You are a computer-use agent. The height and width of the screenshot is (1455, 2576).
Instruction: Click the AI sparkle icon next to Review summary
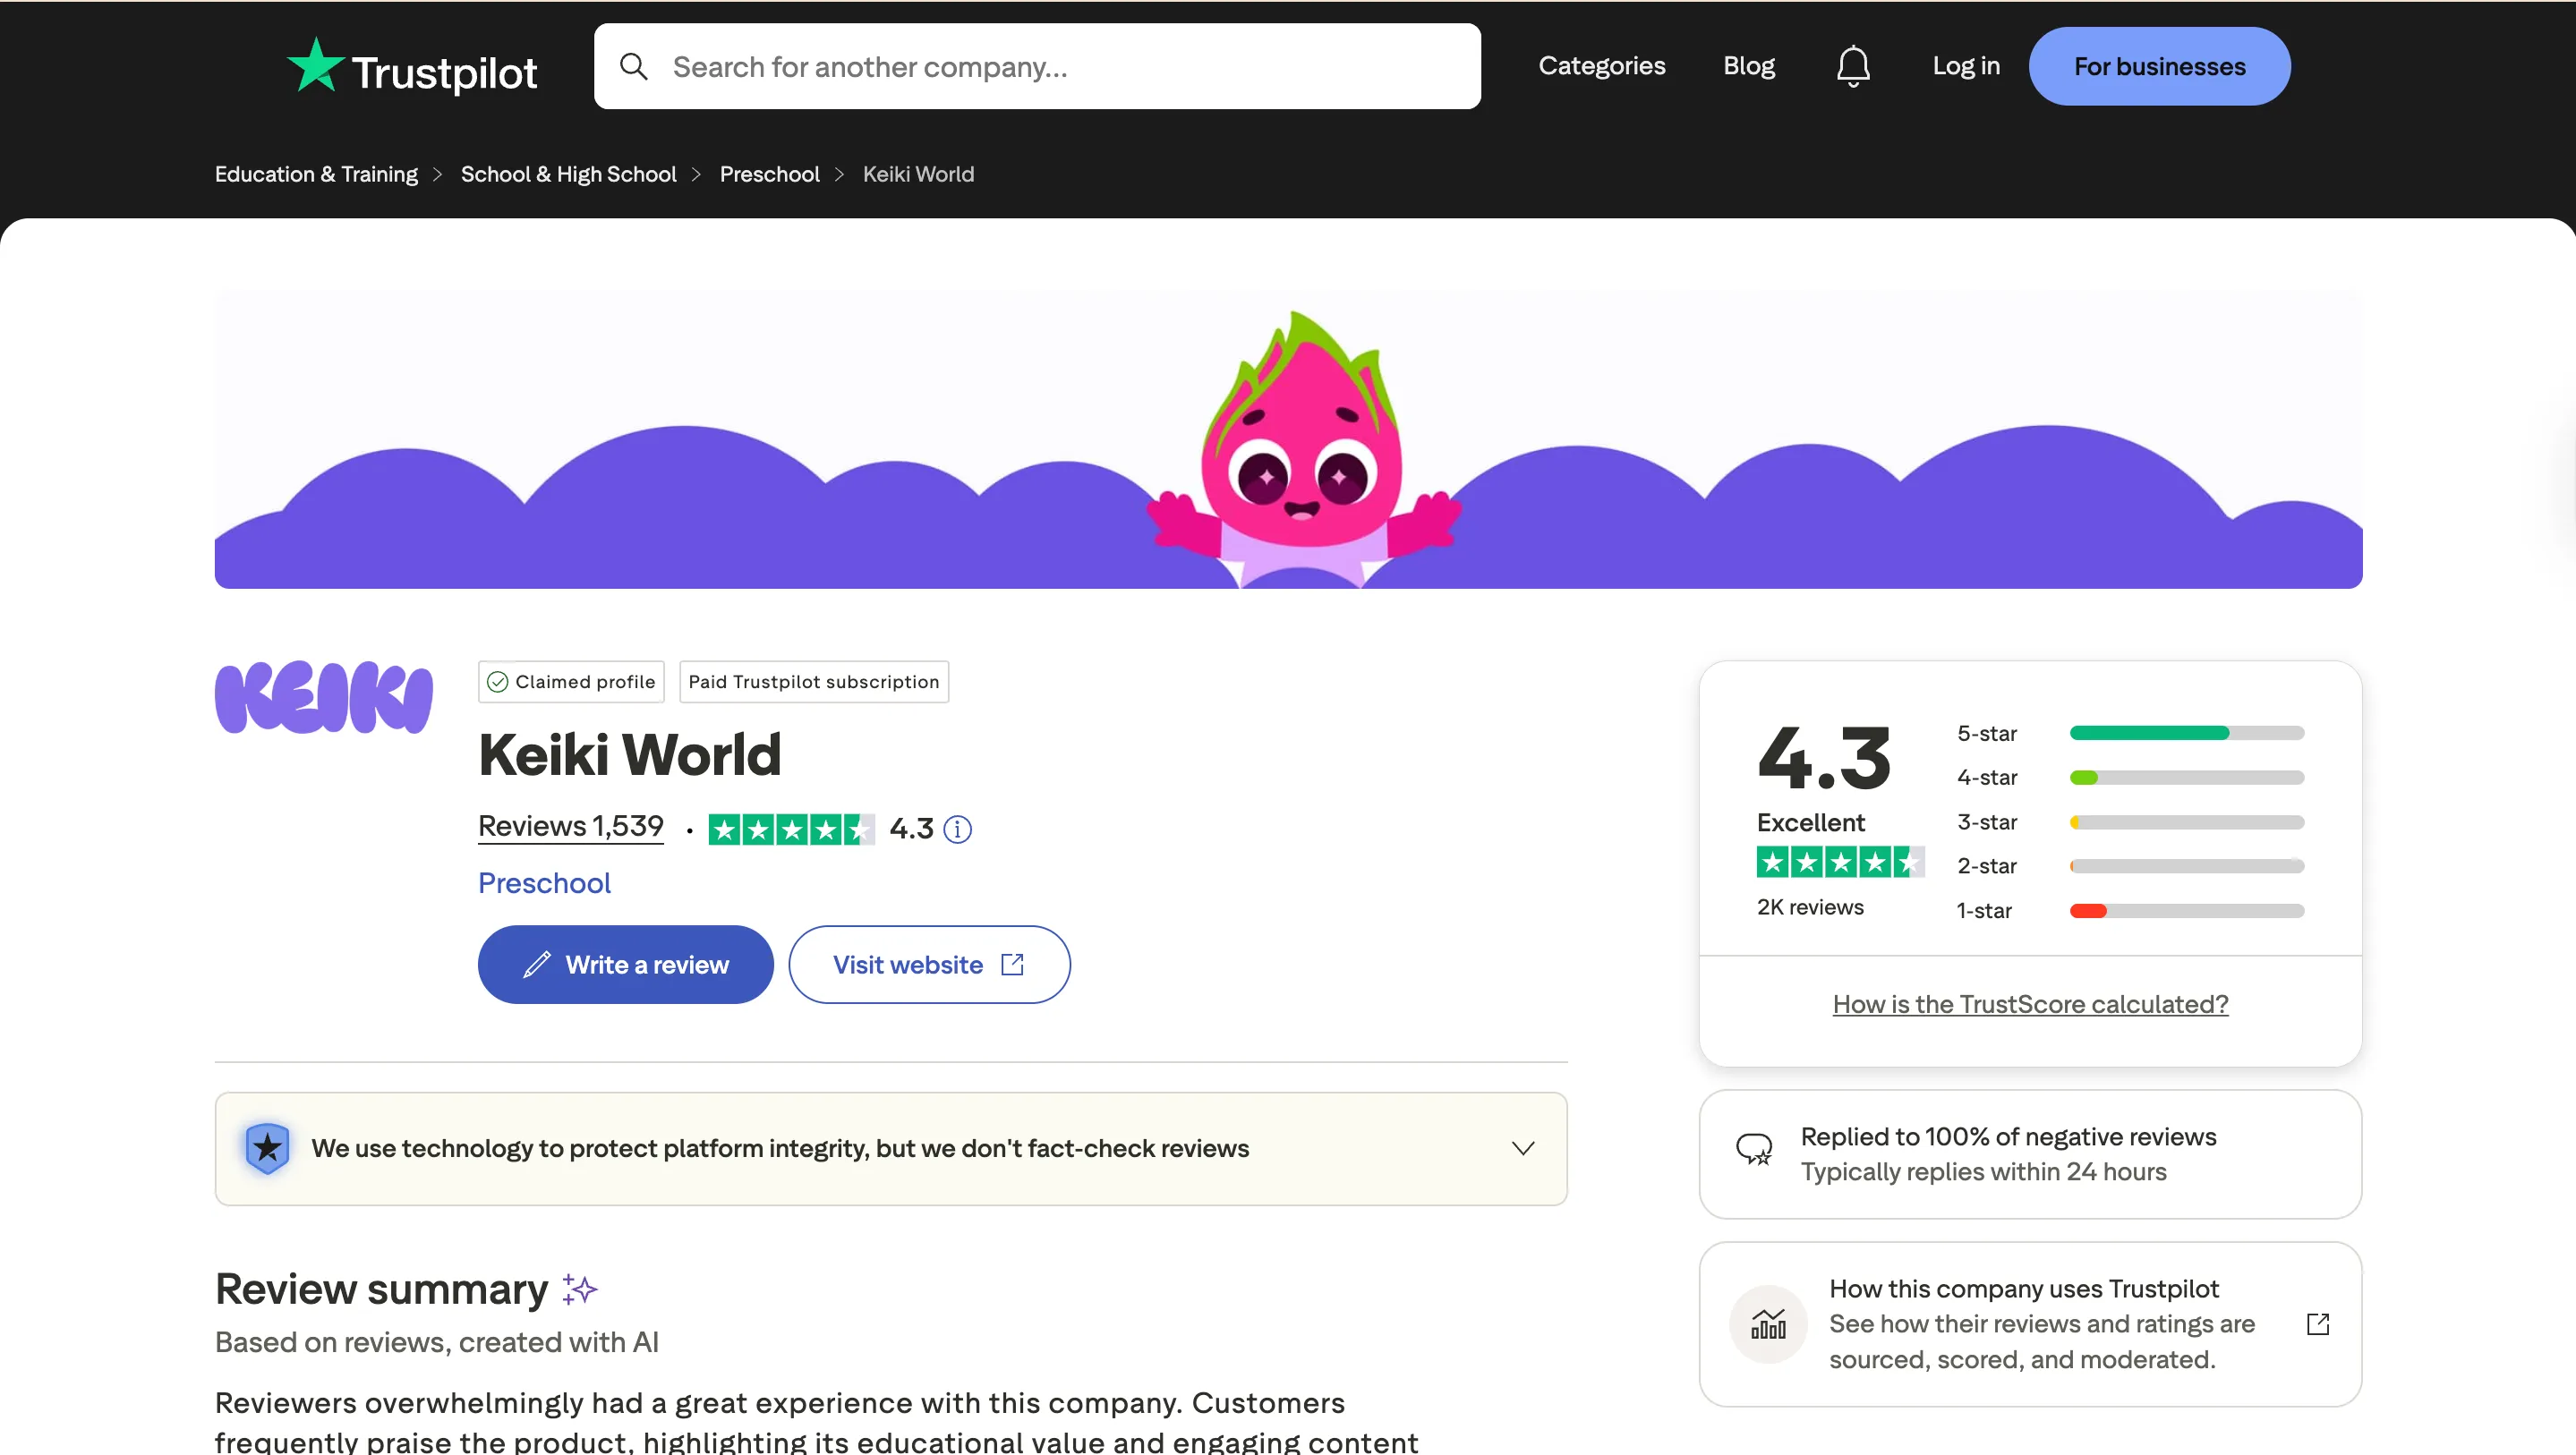click(x=579, y=1289)
